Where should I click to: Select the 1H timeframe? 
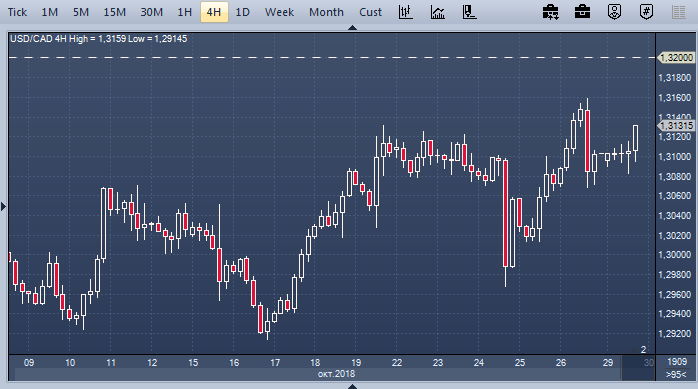[x=184, y=12]
